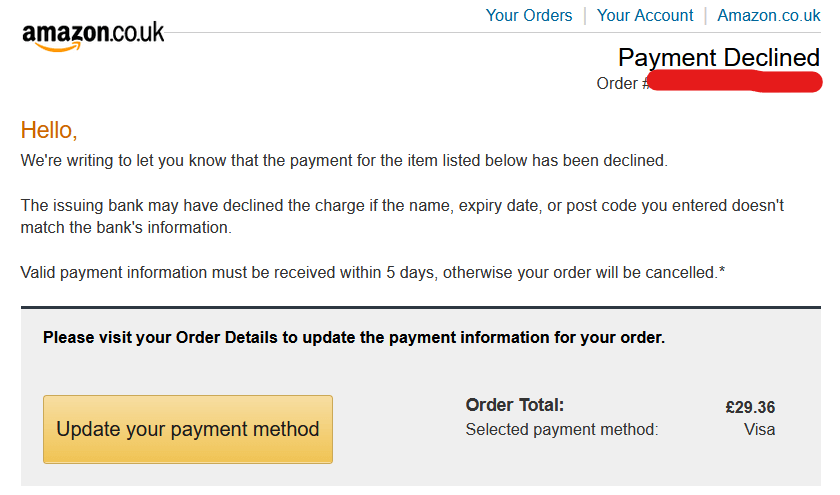Viewport: 840px width, 495px height.
Task: Click the bold Order Details instruction line
Action: 354,338
